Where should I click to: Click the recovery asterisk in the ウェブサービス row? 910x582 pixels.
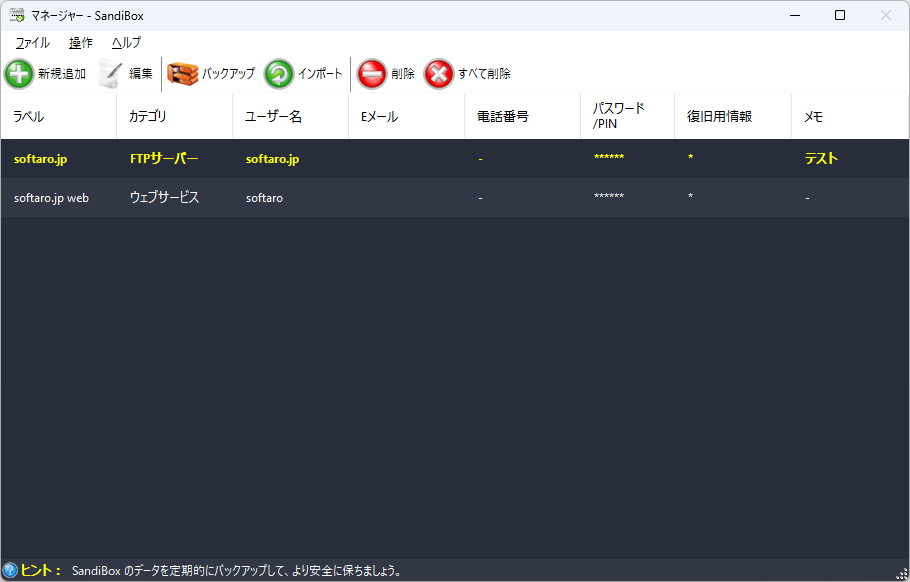(691, 196)
